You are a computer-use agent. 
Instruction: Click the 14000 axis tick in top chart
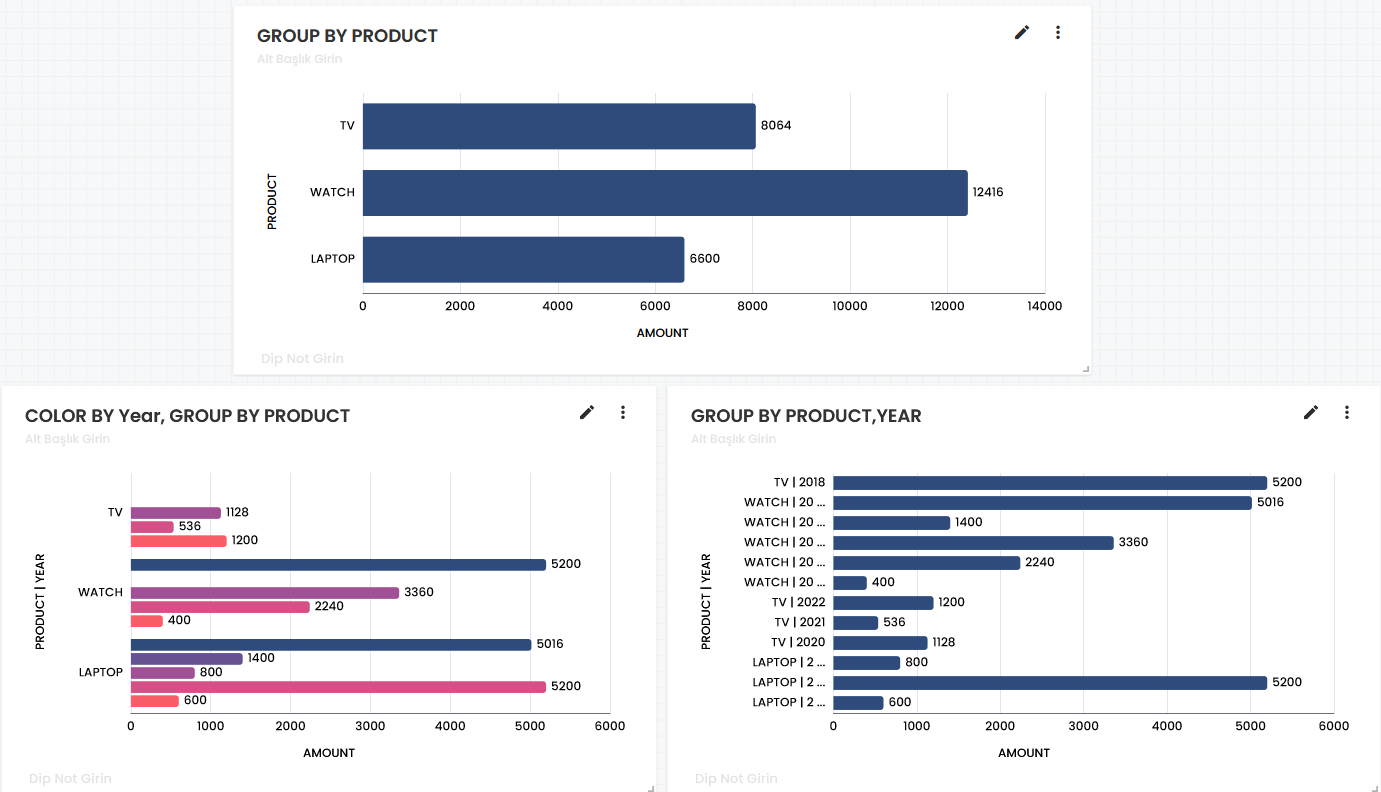pos(1045,306)
